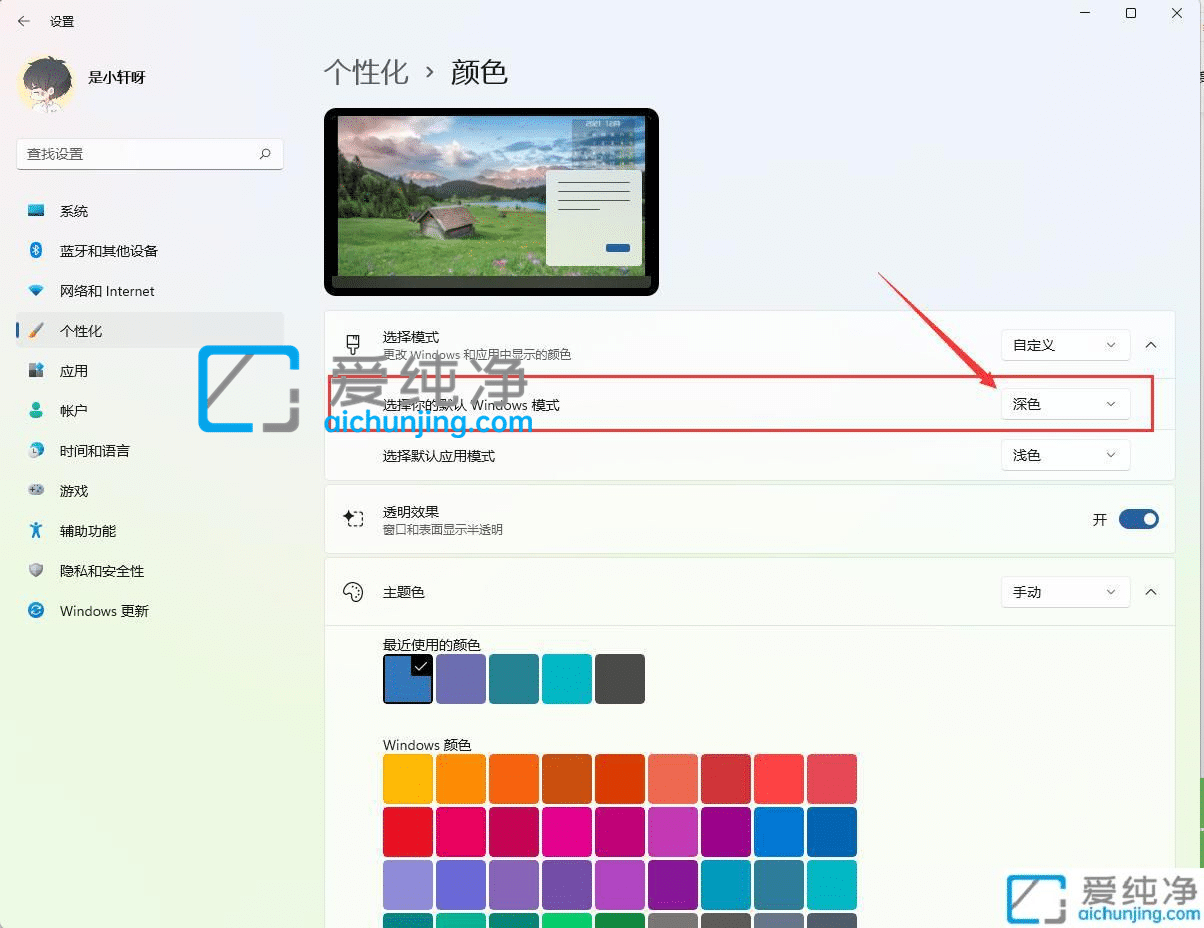Viewport: 1204px width, 928px height.
Task: Open the 深色 Windows mode dropdown
Action: click(1065, 404)
